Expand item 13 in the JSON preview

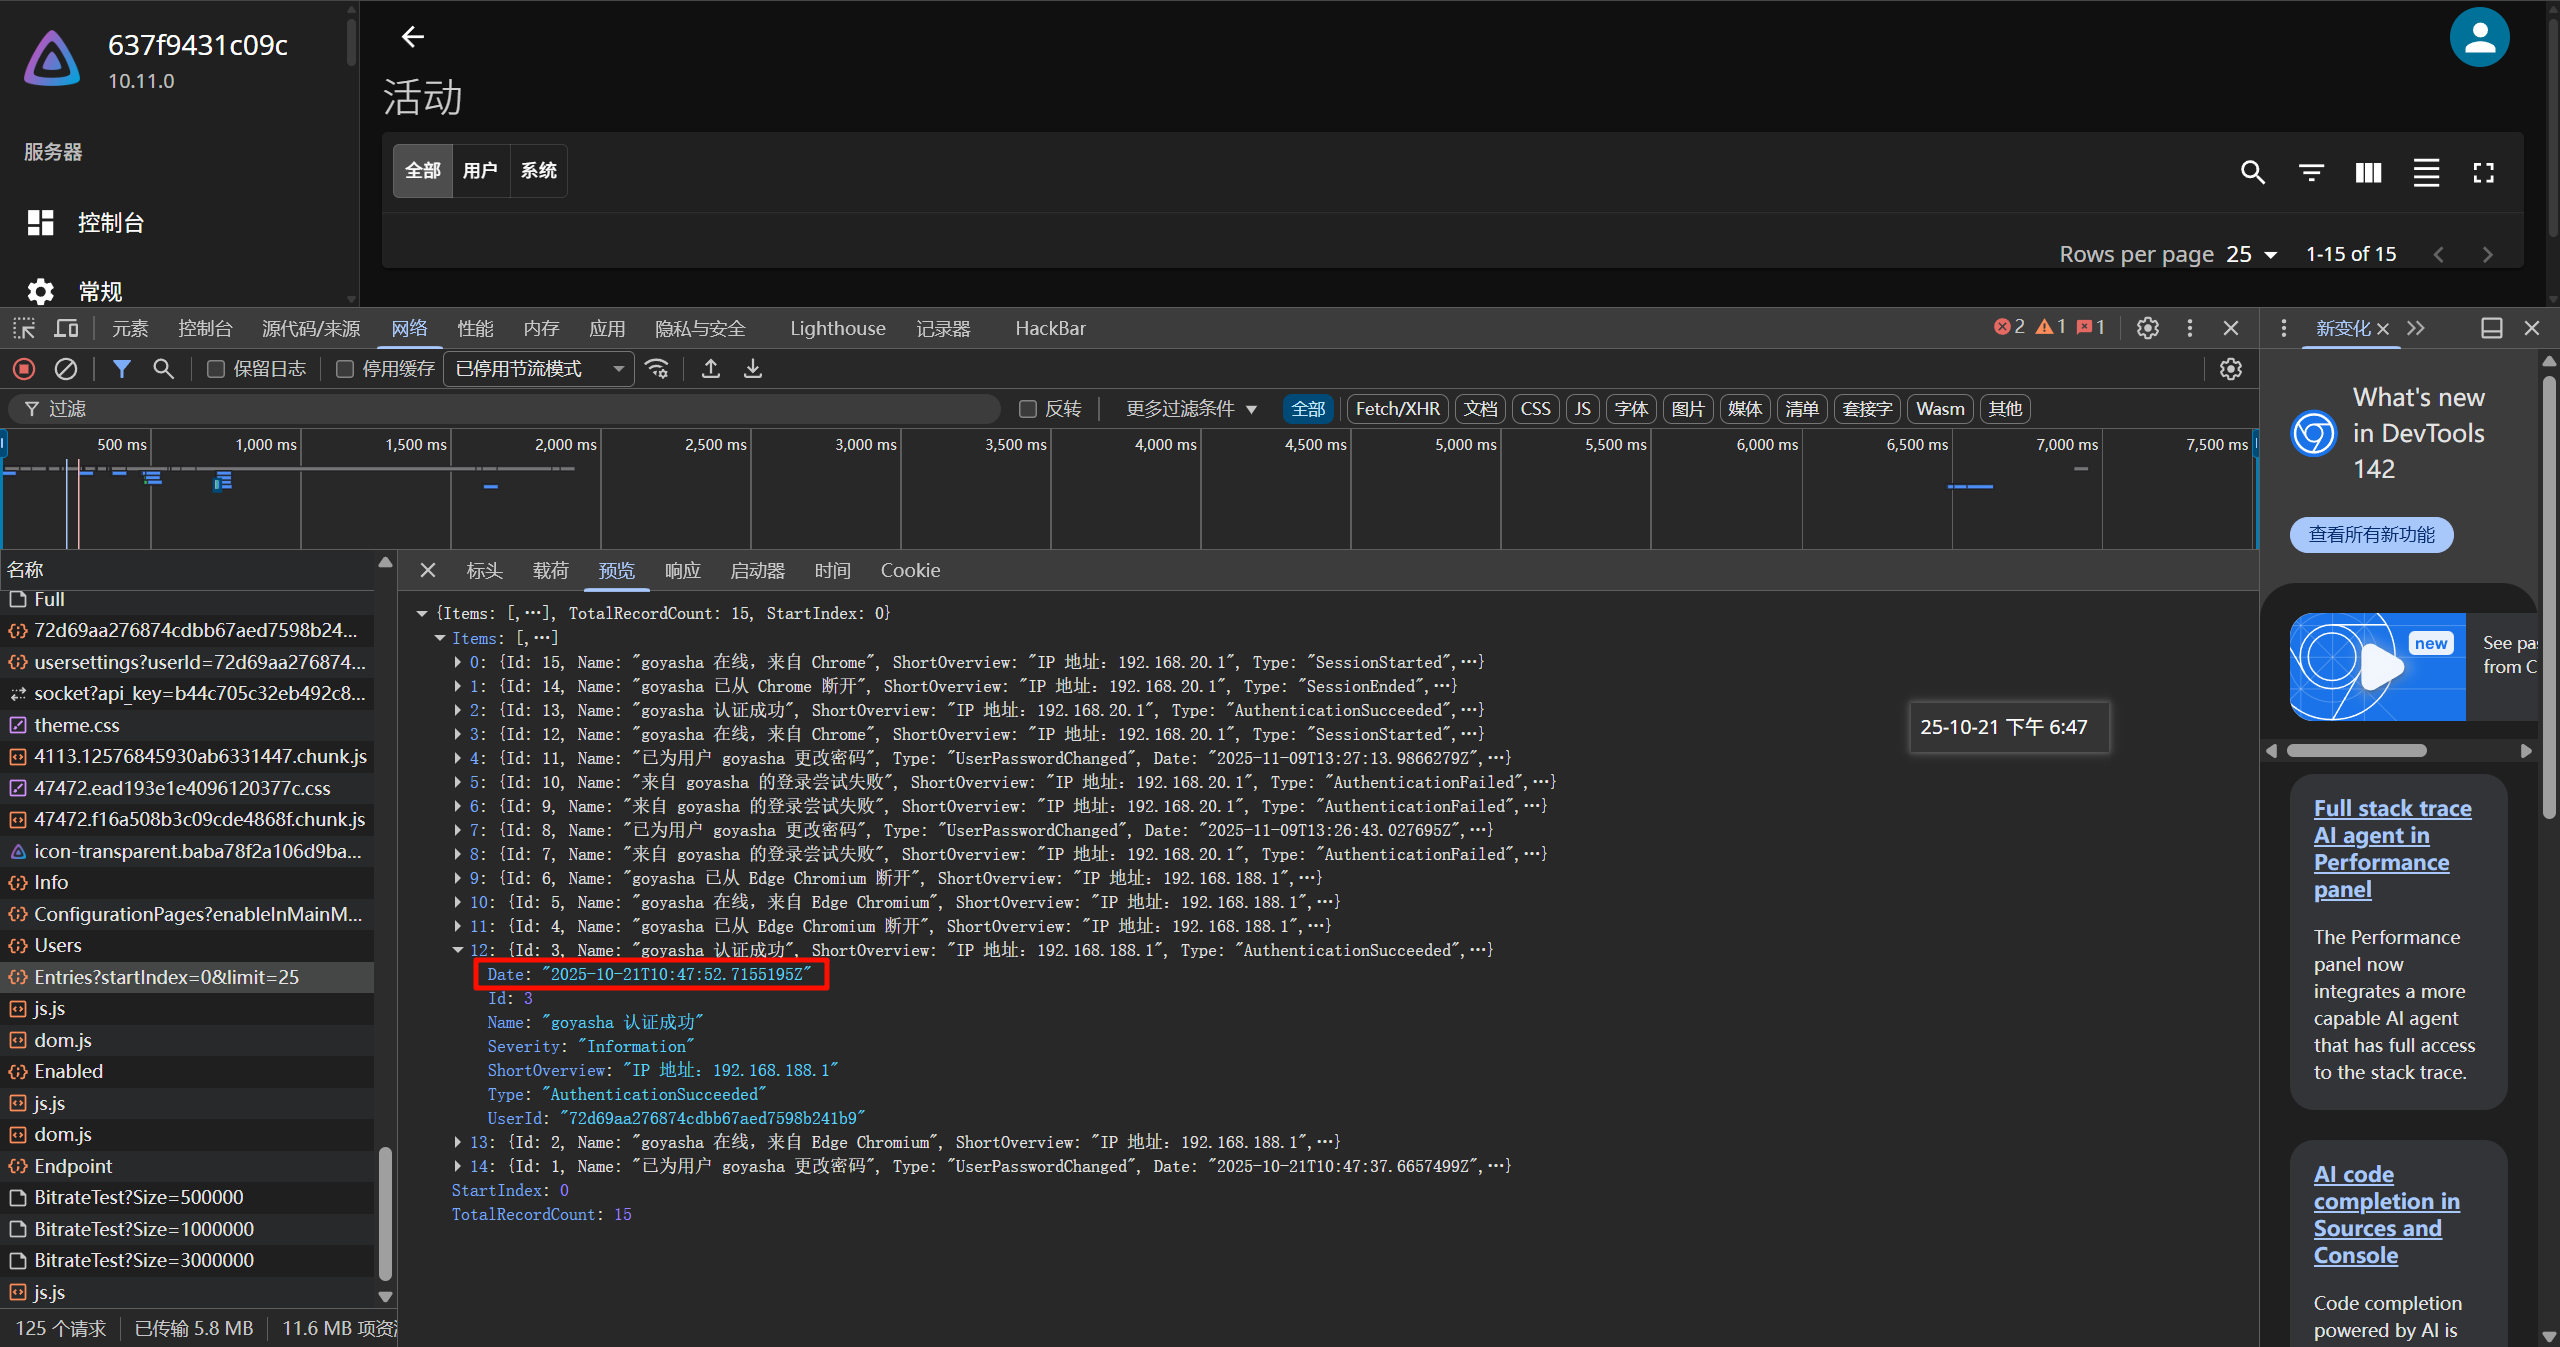pos(458,1142)
